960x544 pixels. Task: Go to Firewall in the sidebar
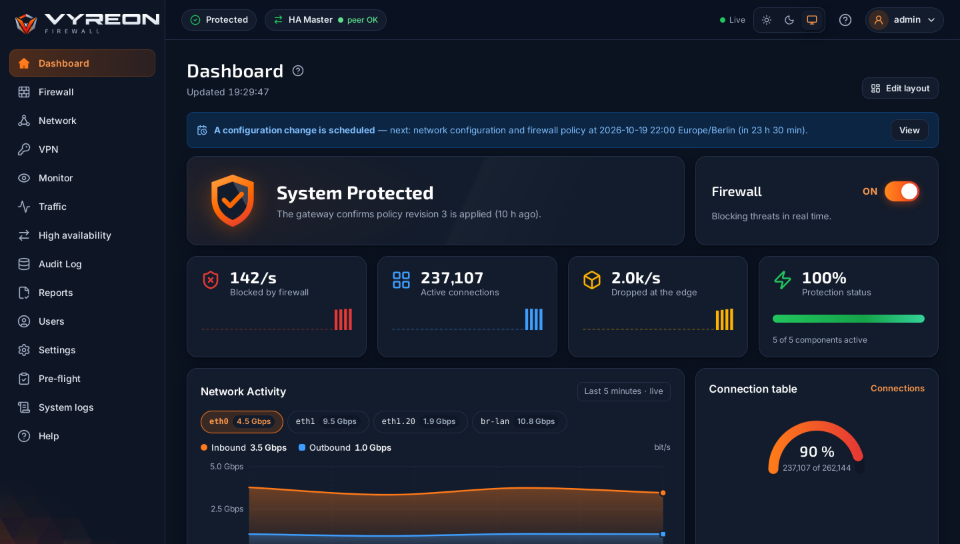pyautogui.click(x=82, y=92)
